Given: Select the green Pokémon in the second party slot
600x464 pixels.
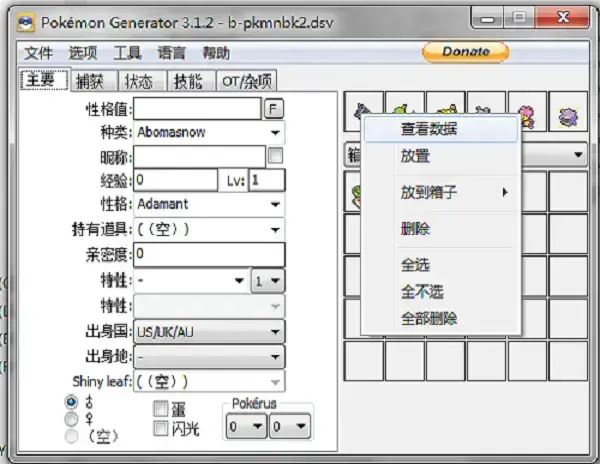Looking at the screenshot, I should tap(404, 109).
